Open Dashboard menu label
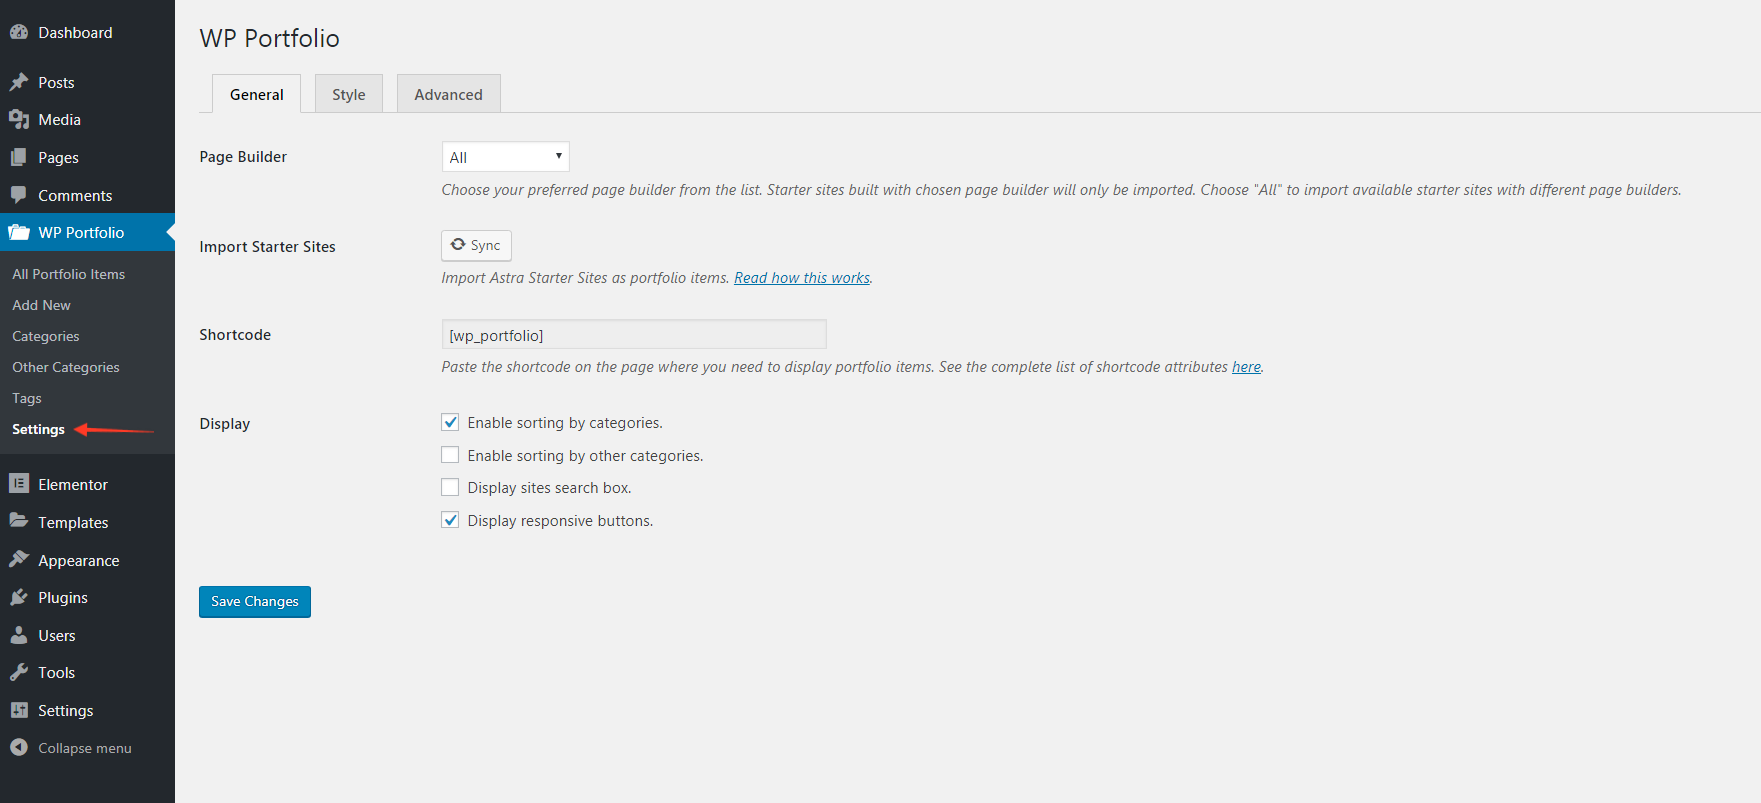The width and height of the screenshot is (1761, 803). coord(75,33)
